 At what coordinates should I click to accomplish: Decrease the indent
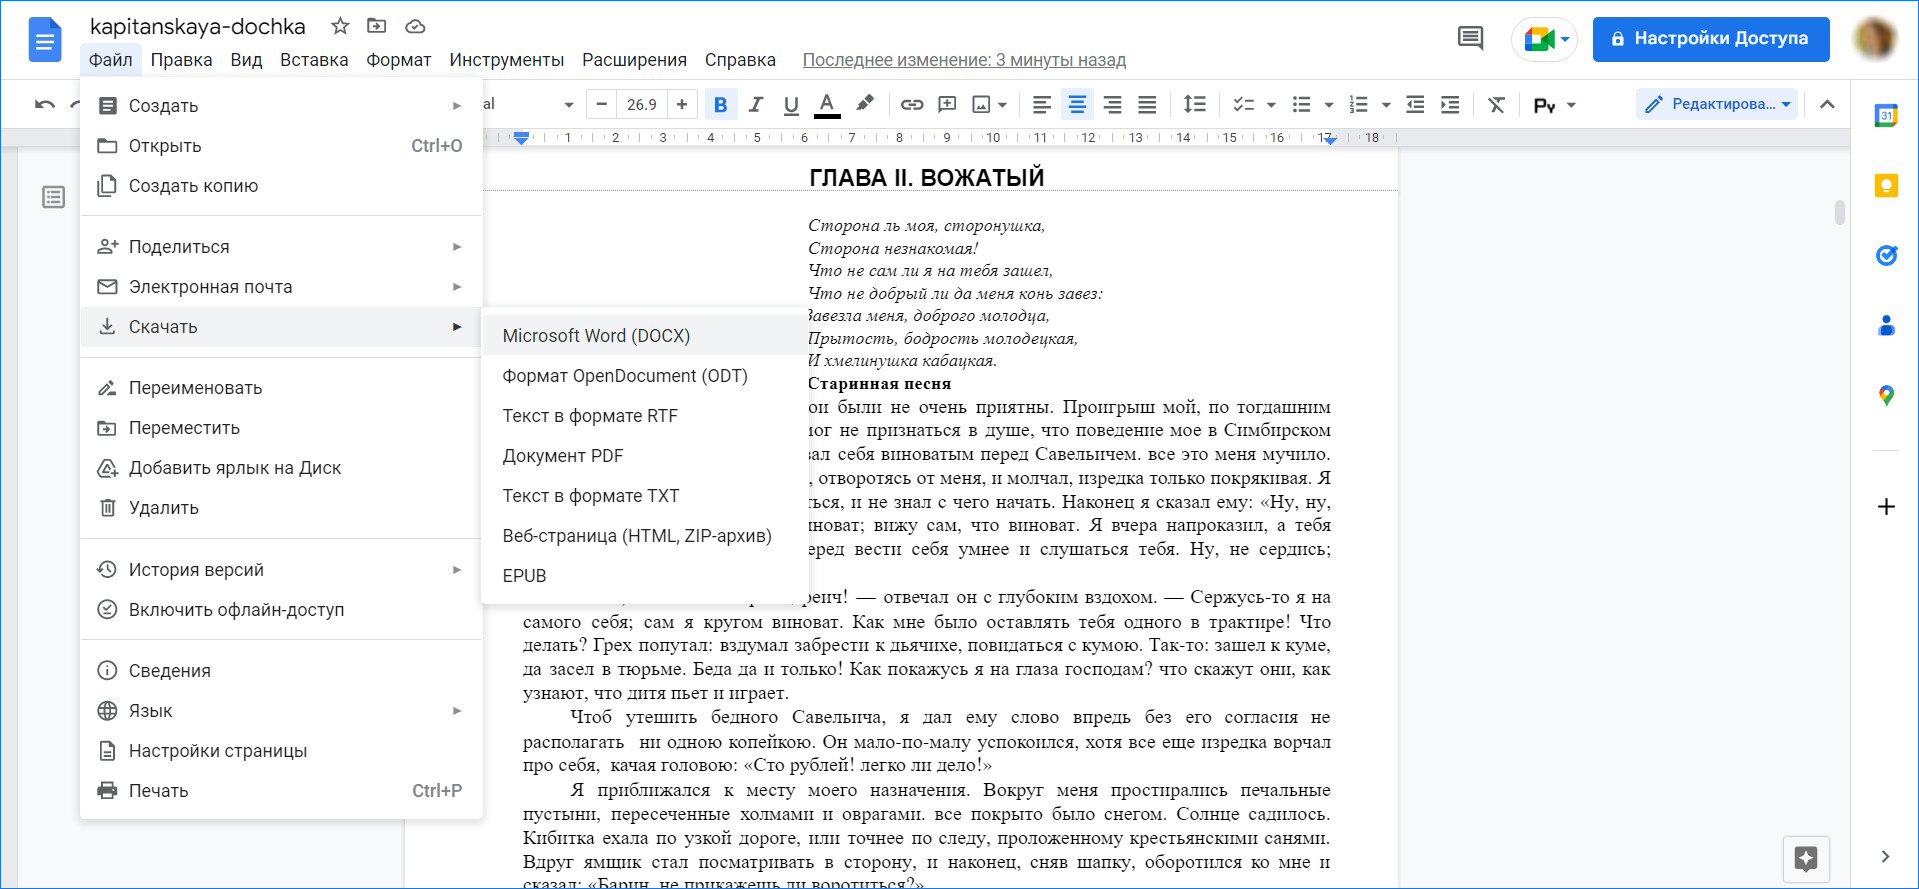point(1415,104)
